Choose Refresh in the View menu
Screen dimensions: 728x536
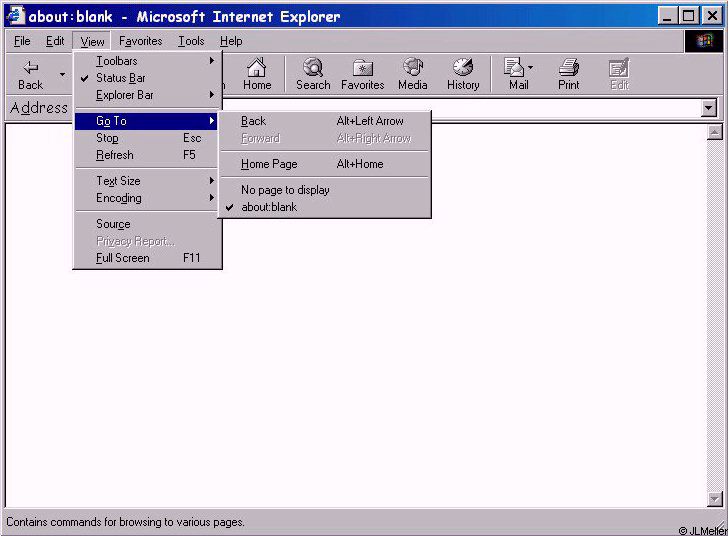point(147,155)
